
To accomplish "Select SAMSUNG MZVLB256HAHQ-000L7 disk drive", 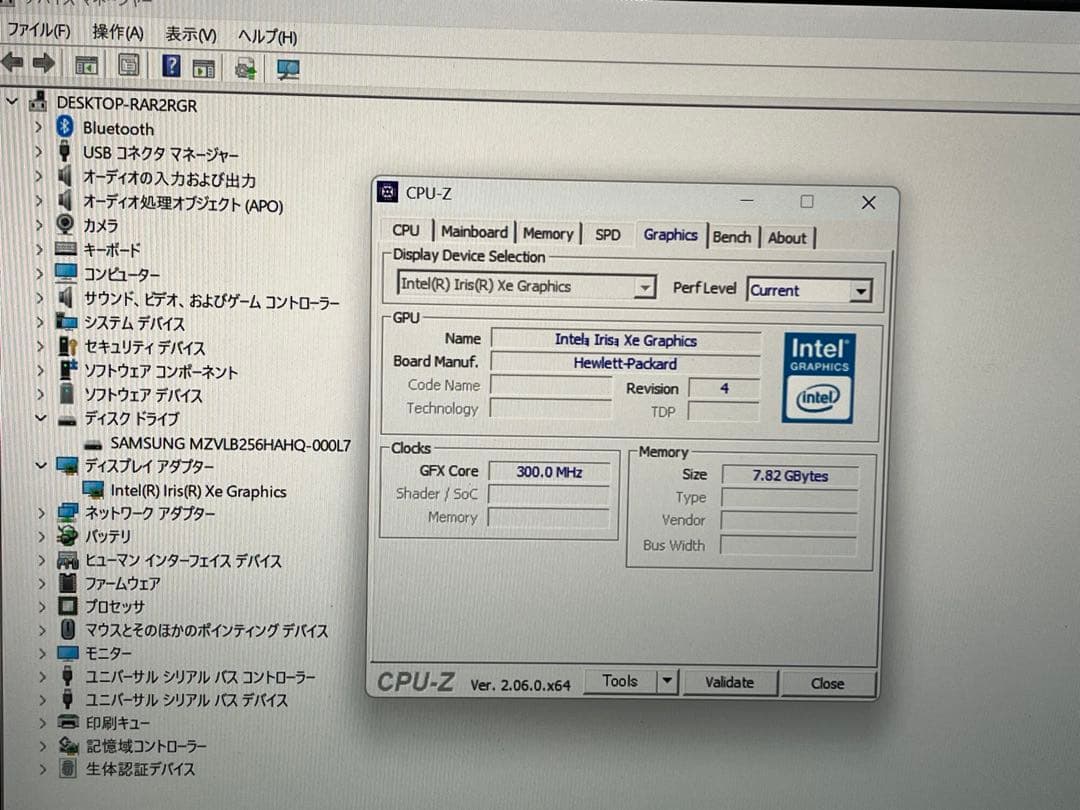I will coord(230,444).
